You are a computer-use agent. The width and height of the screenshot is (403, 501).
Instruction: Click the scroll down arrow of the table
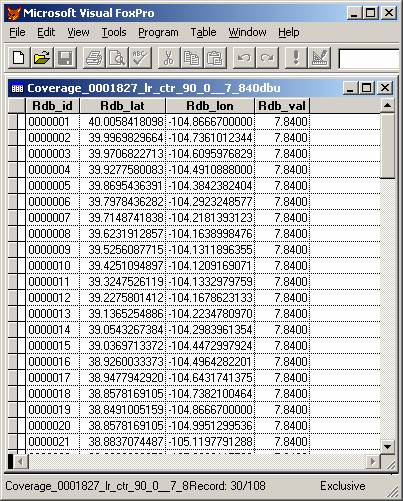(387, 446)
